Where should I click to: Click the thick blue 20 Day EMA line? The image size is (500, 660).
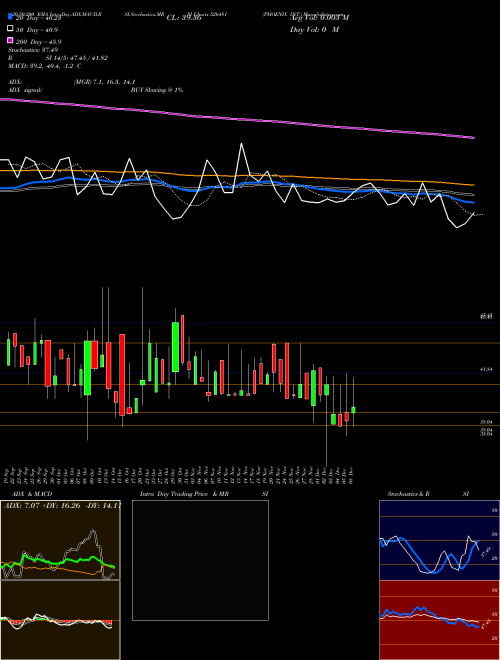click(x=236, y=186)
